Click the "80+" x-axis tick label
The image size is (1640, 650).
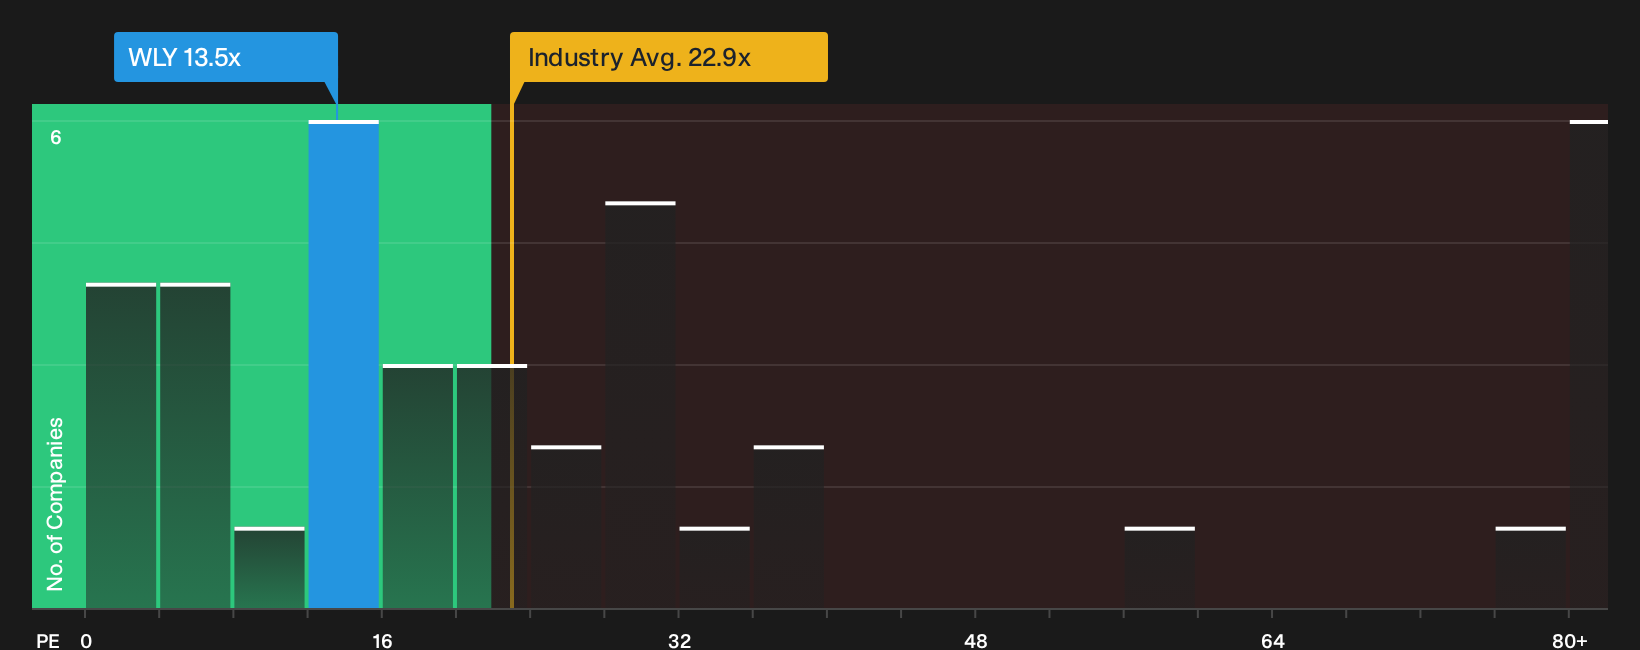coord(1569,641)
